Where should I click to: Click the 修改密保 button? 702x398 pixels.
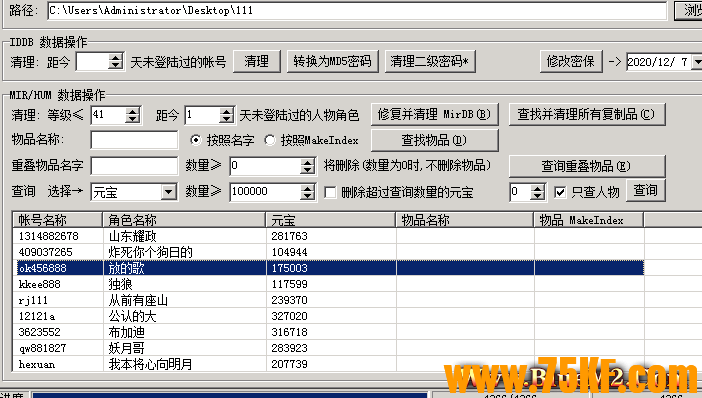coord(571,61)
